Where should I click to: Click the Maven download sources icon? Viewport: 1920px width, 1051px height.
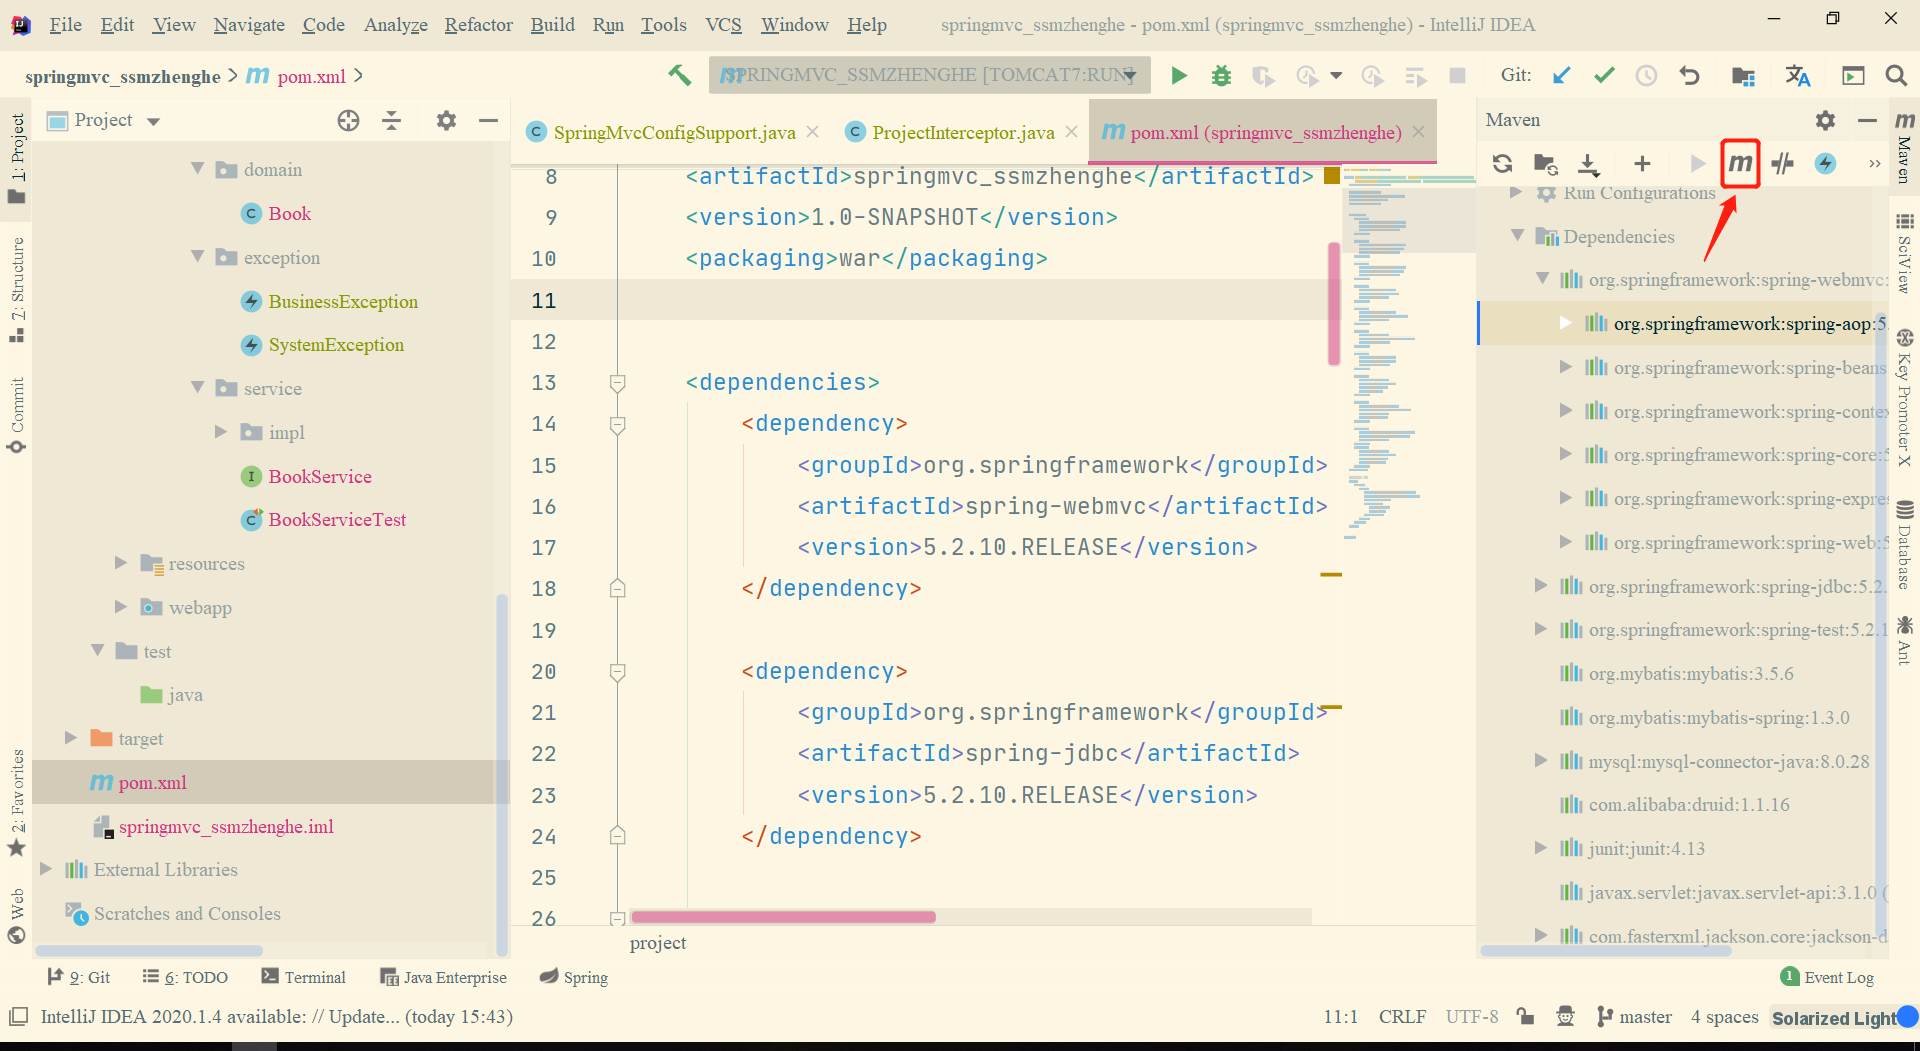point(1589,163)
